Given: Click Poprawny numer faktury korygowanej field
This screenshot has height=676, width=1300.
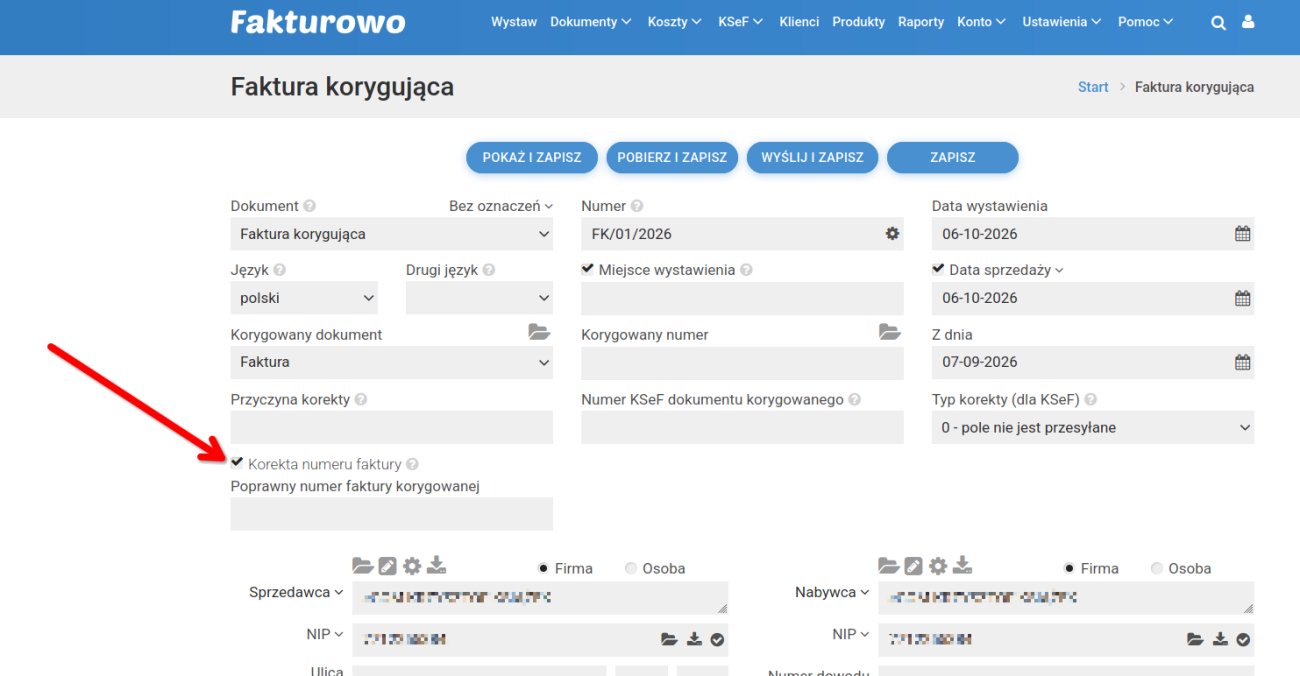Looking at the screenshot, I should tap(392, 514).
